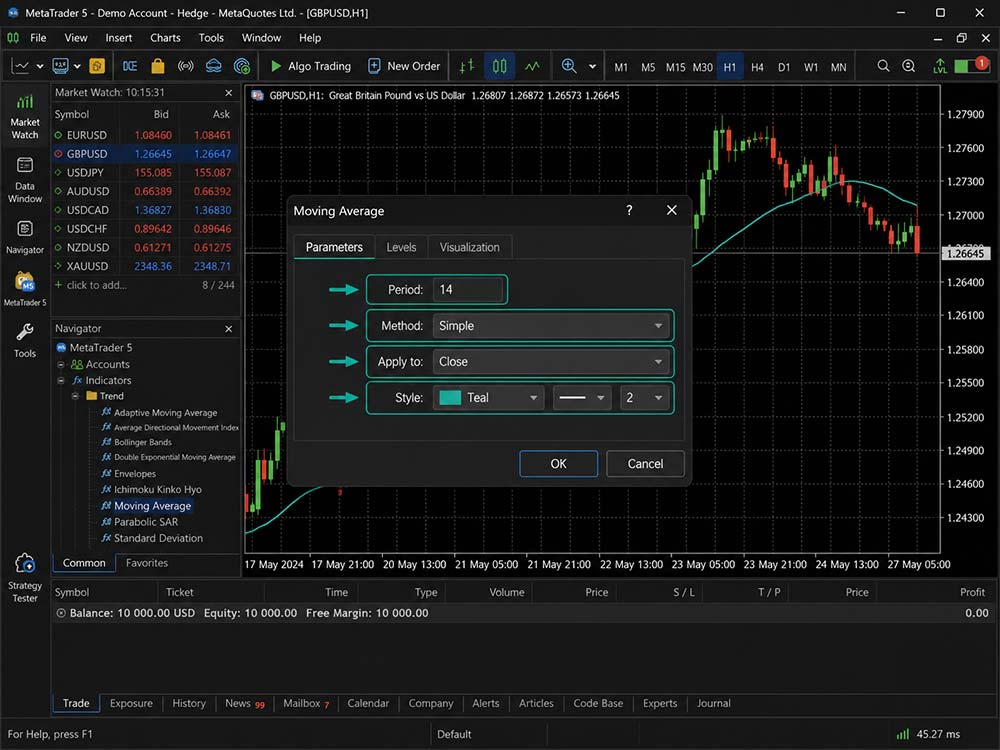Open the Market shopping bag icon
This screenshot has height=750, width=1000.
pos(158,66)
